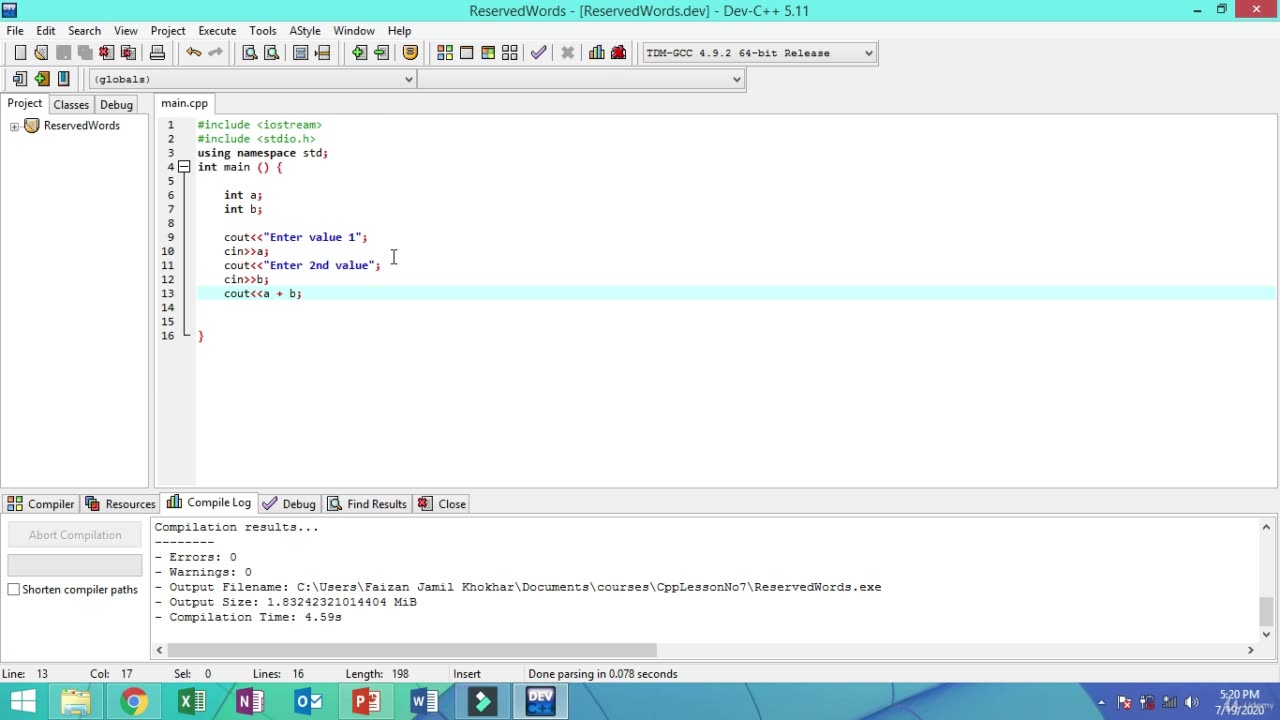Click the Abort Compilation button
This screenshot has width=1280, height=720.
point(75,535)
